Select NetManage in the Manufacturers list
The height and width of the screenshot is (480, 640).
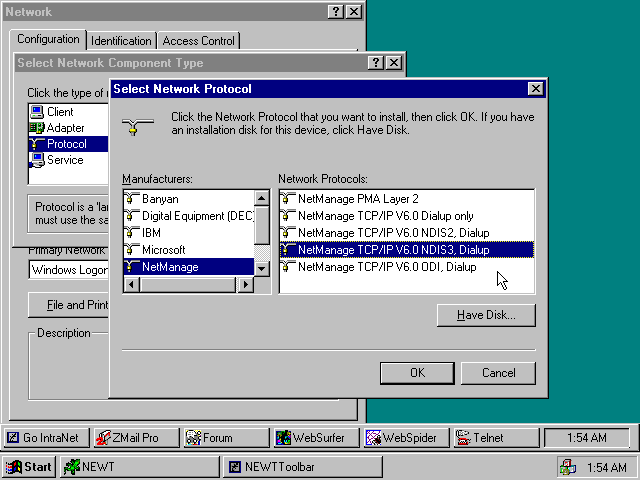[189, 267]
